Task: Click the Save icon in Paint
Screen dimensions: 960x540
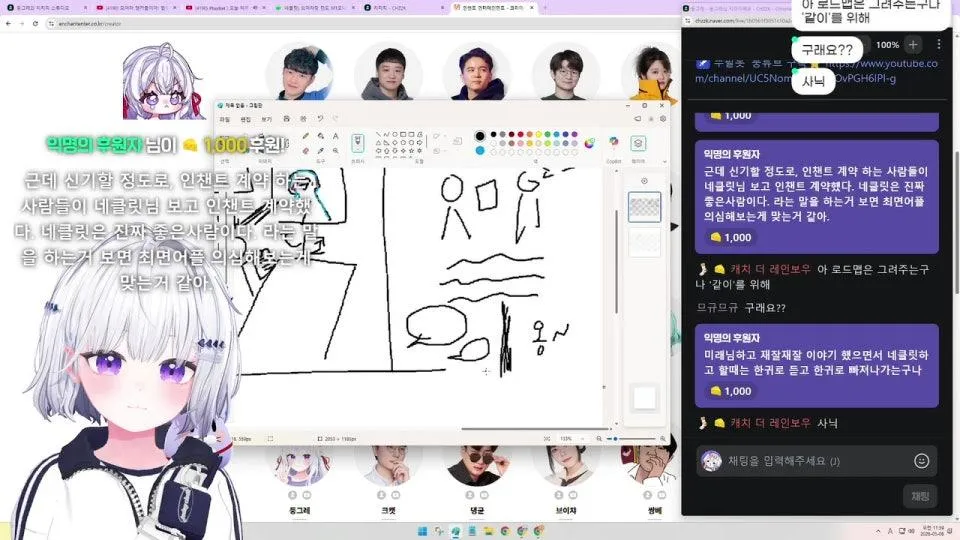Action: (286, 119)
